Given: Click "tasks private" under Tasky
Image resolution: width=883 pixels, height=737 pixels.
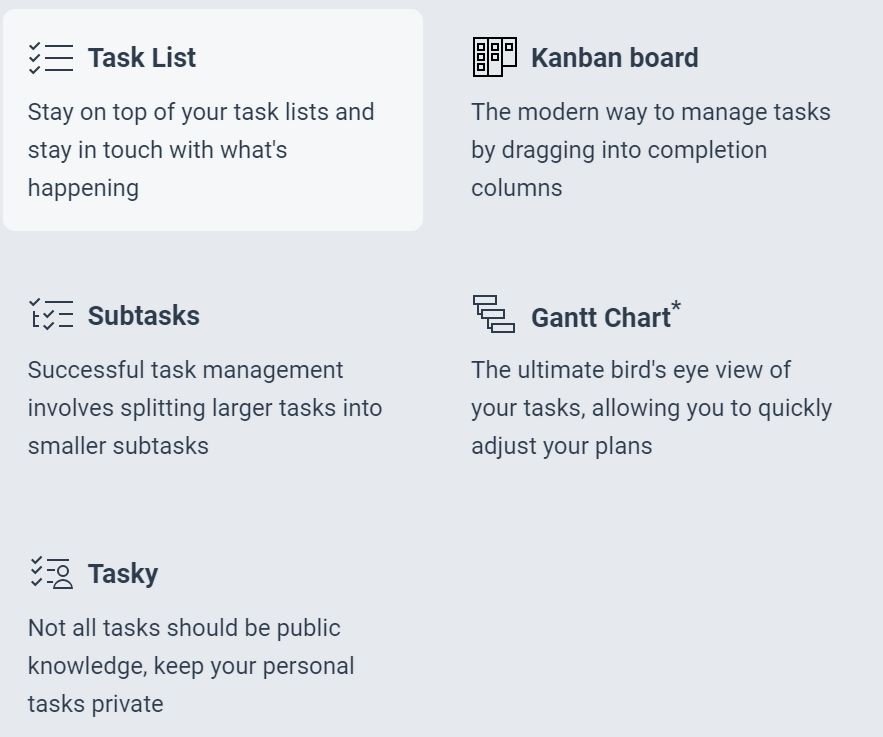Looking at the screenshot, I should click(x=96, y=704).
